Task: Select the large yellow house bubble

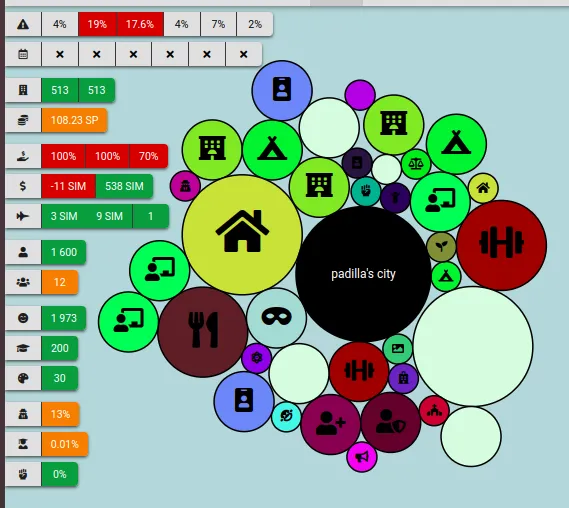Action: click(x=242, y=234)
